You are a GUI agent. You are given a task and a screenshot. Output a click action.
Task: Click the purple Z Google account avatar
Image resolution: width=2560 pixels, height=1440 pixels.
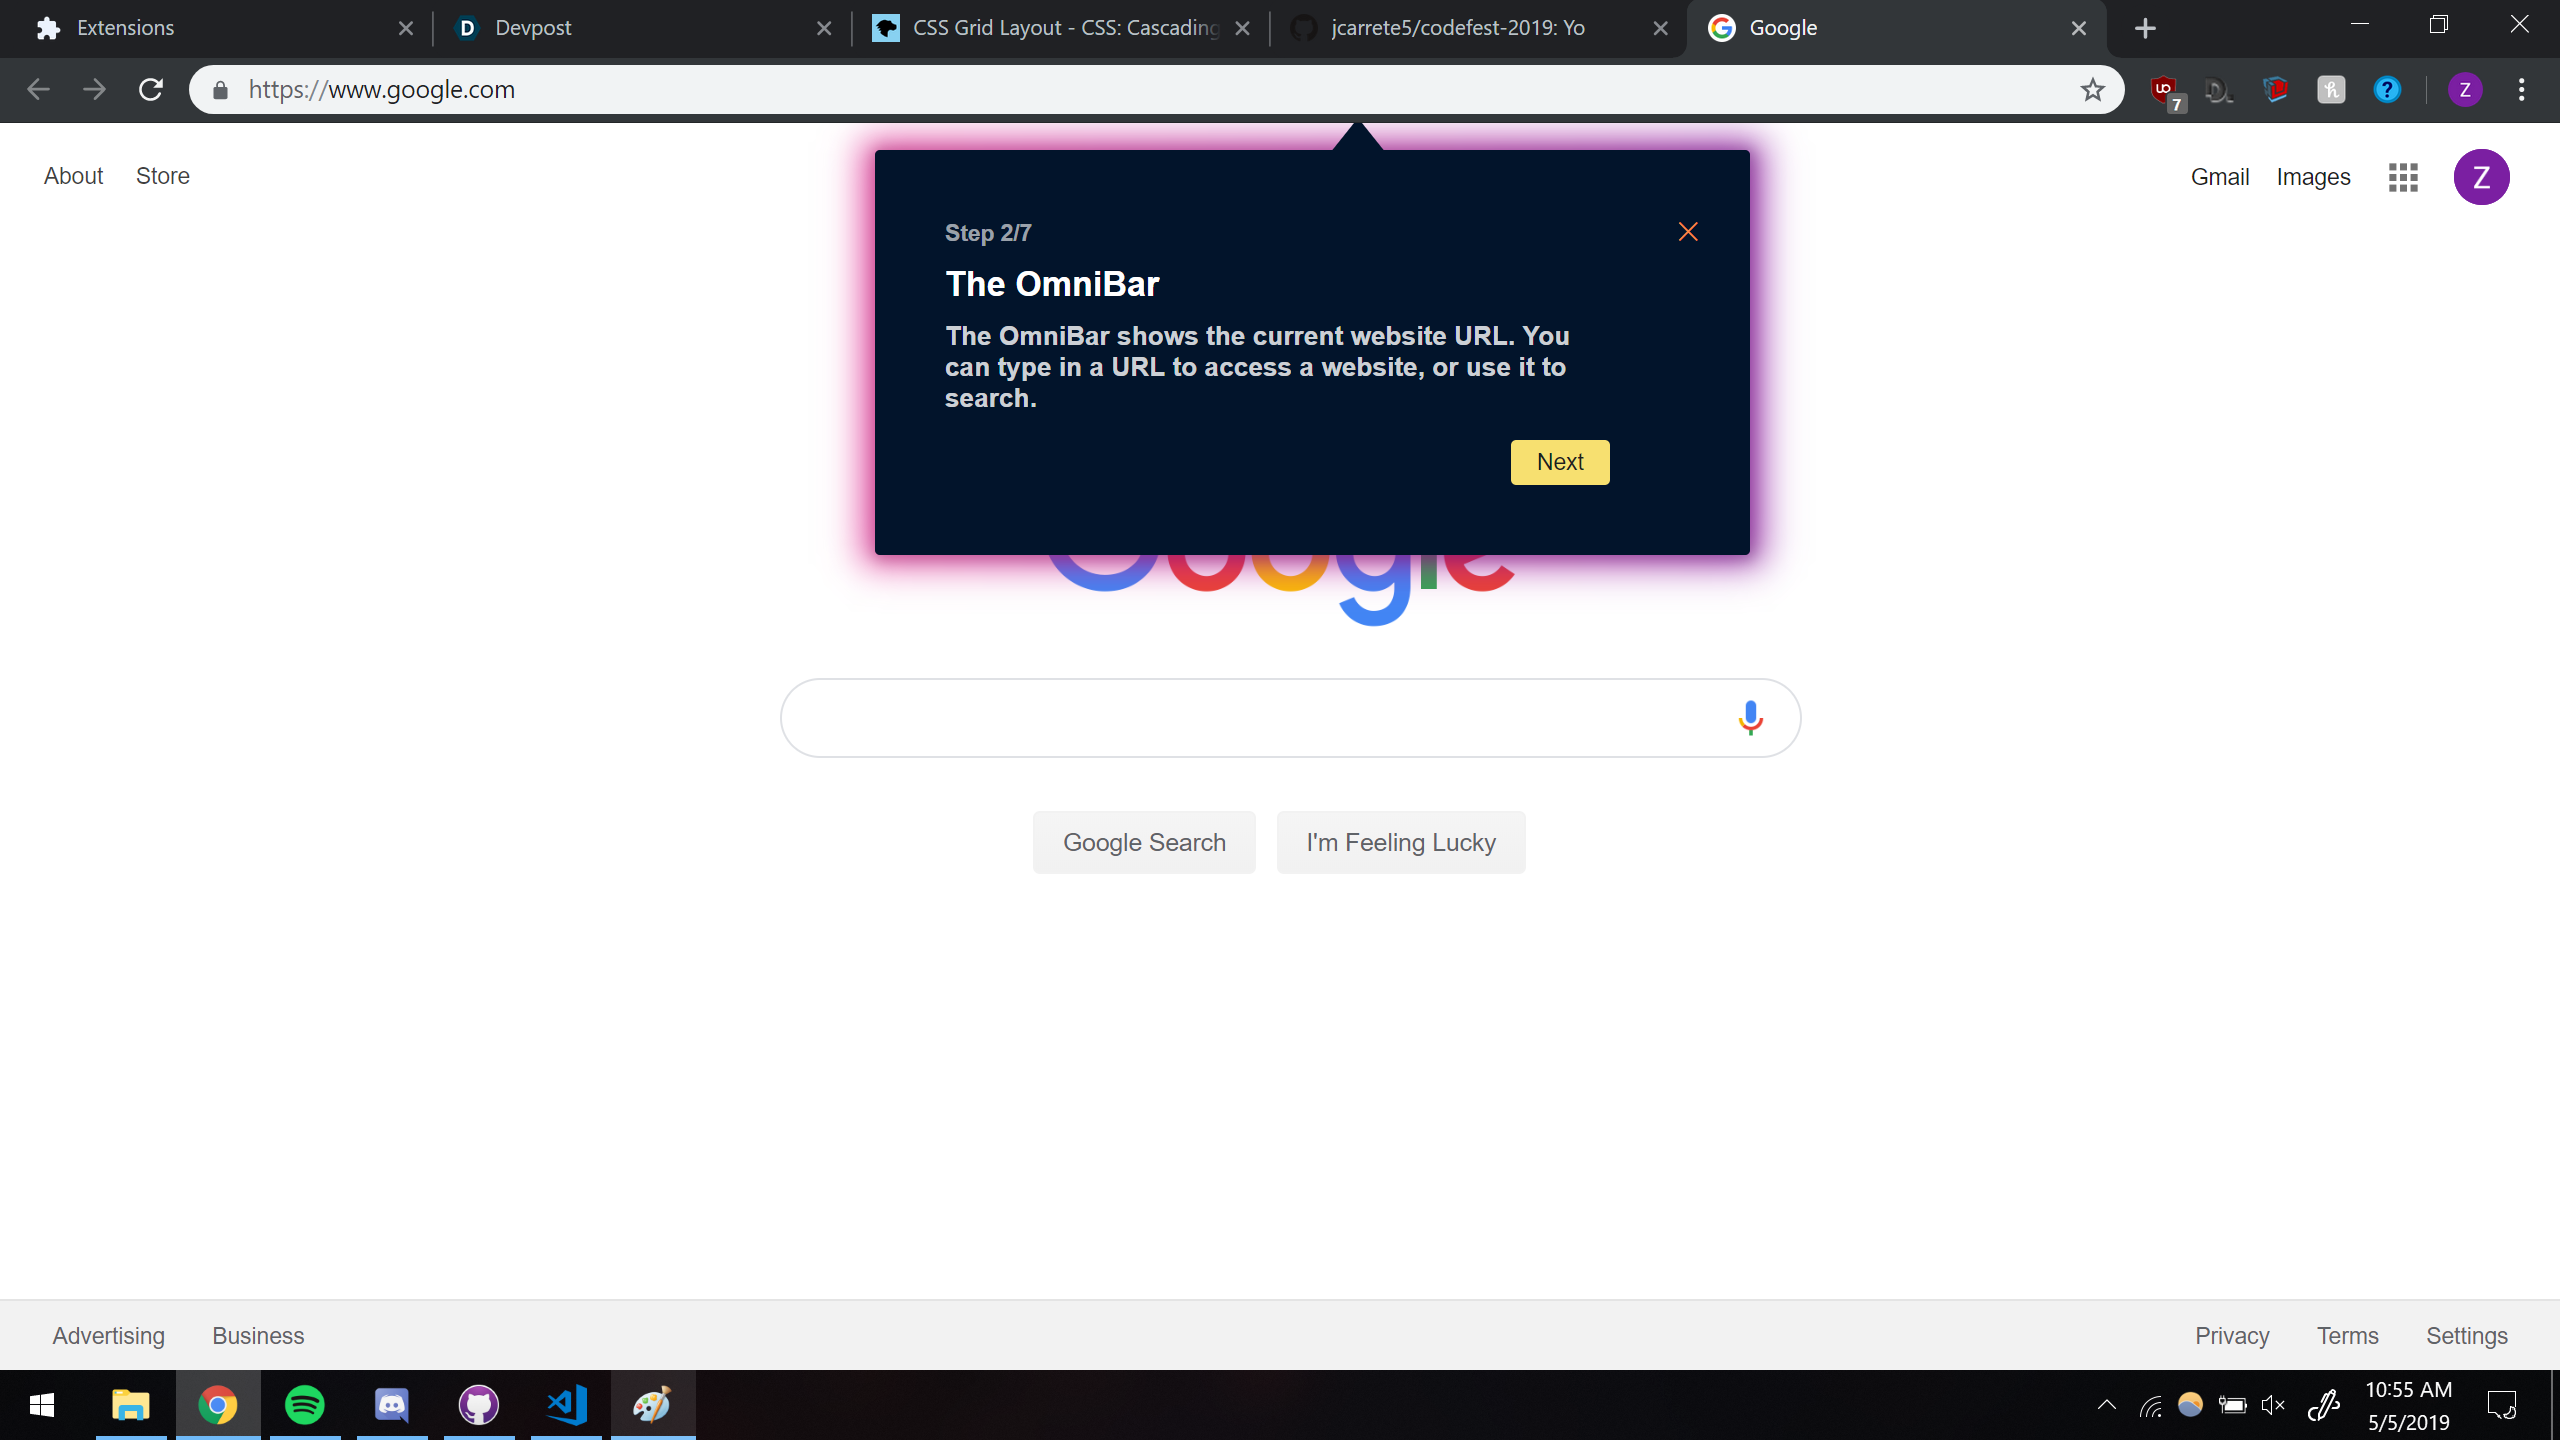(2481, 177)
